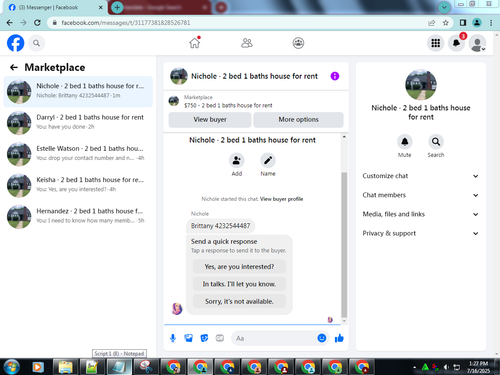
Task: Send quick response 'Sorry, it's not available.'
Action: [239, 301]
